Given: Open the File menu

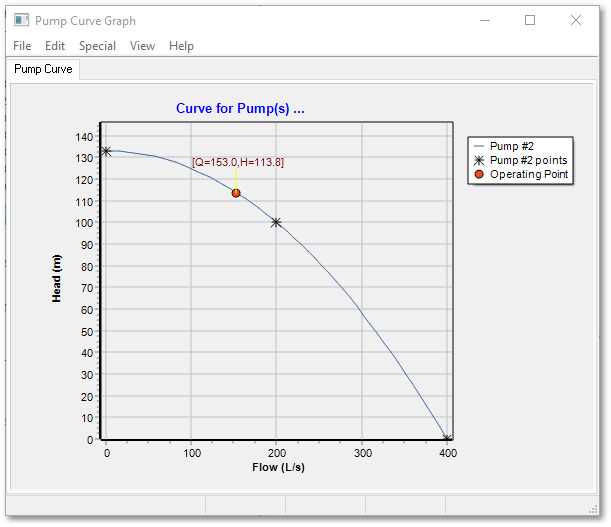Looking at the screenshot, I should point(22,46).
